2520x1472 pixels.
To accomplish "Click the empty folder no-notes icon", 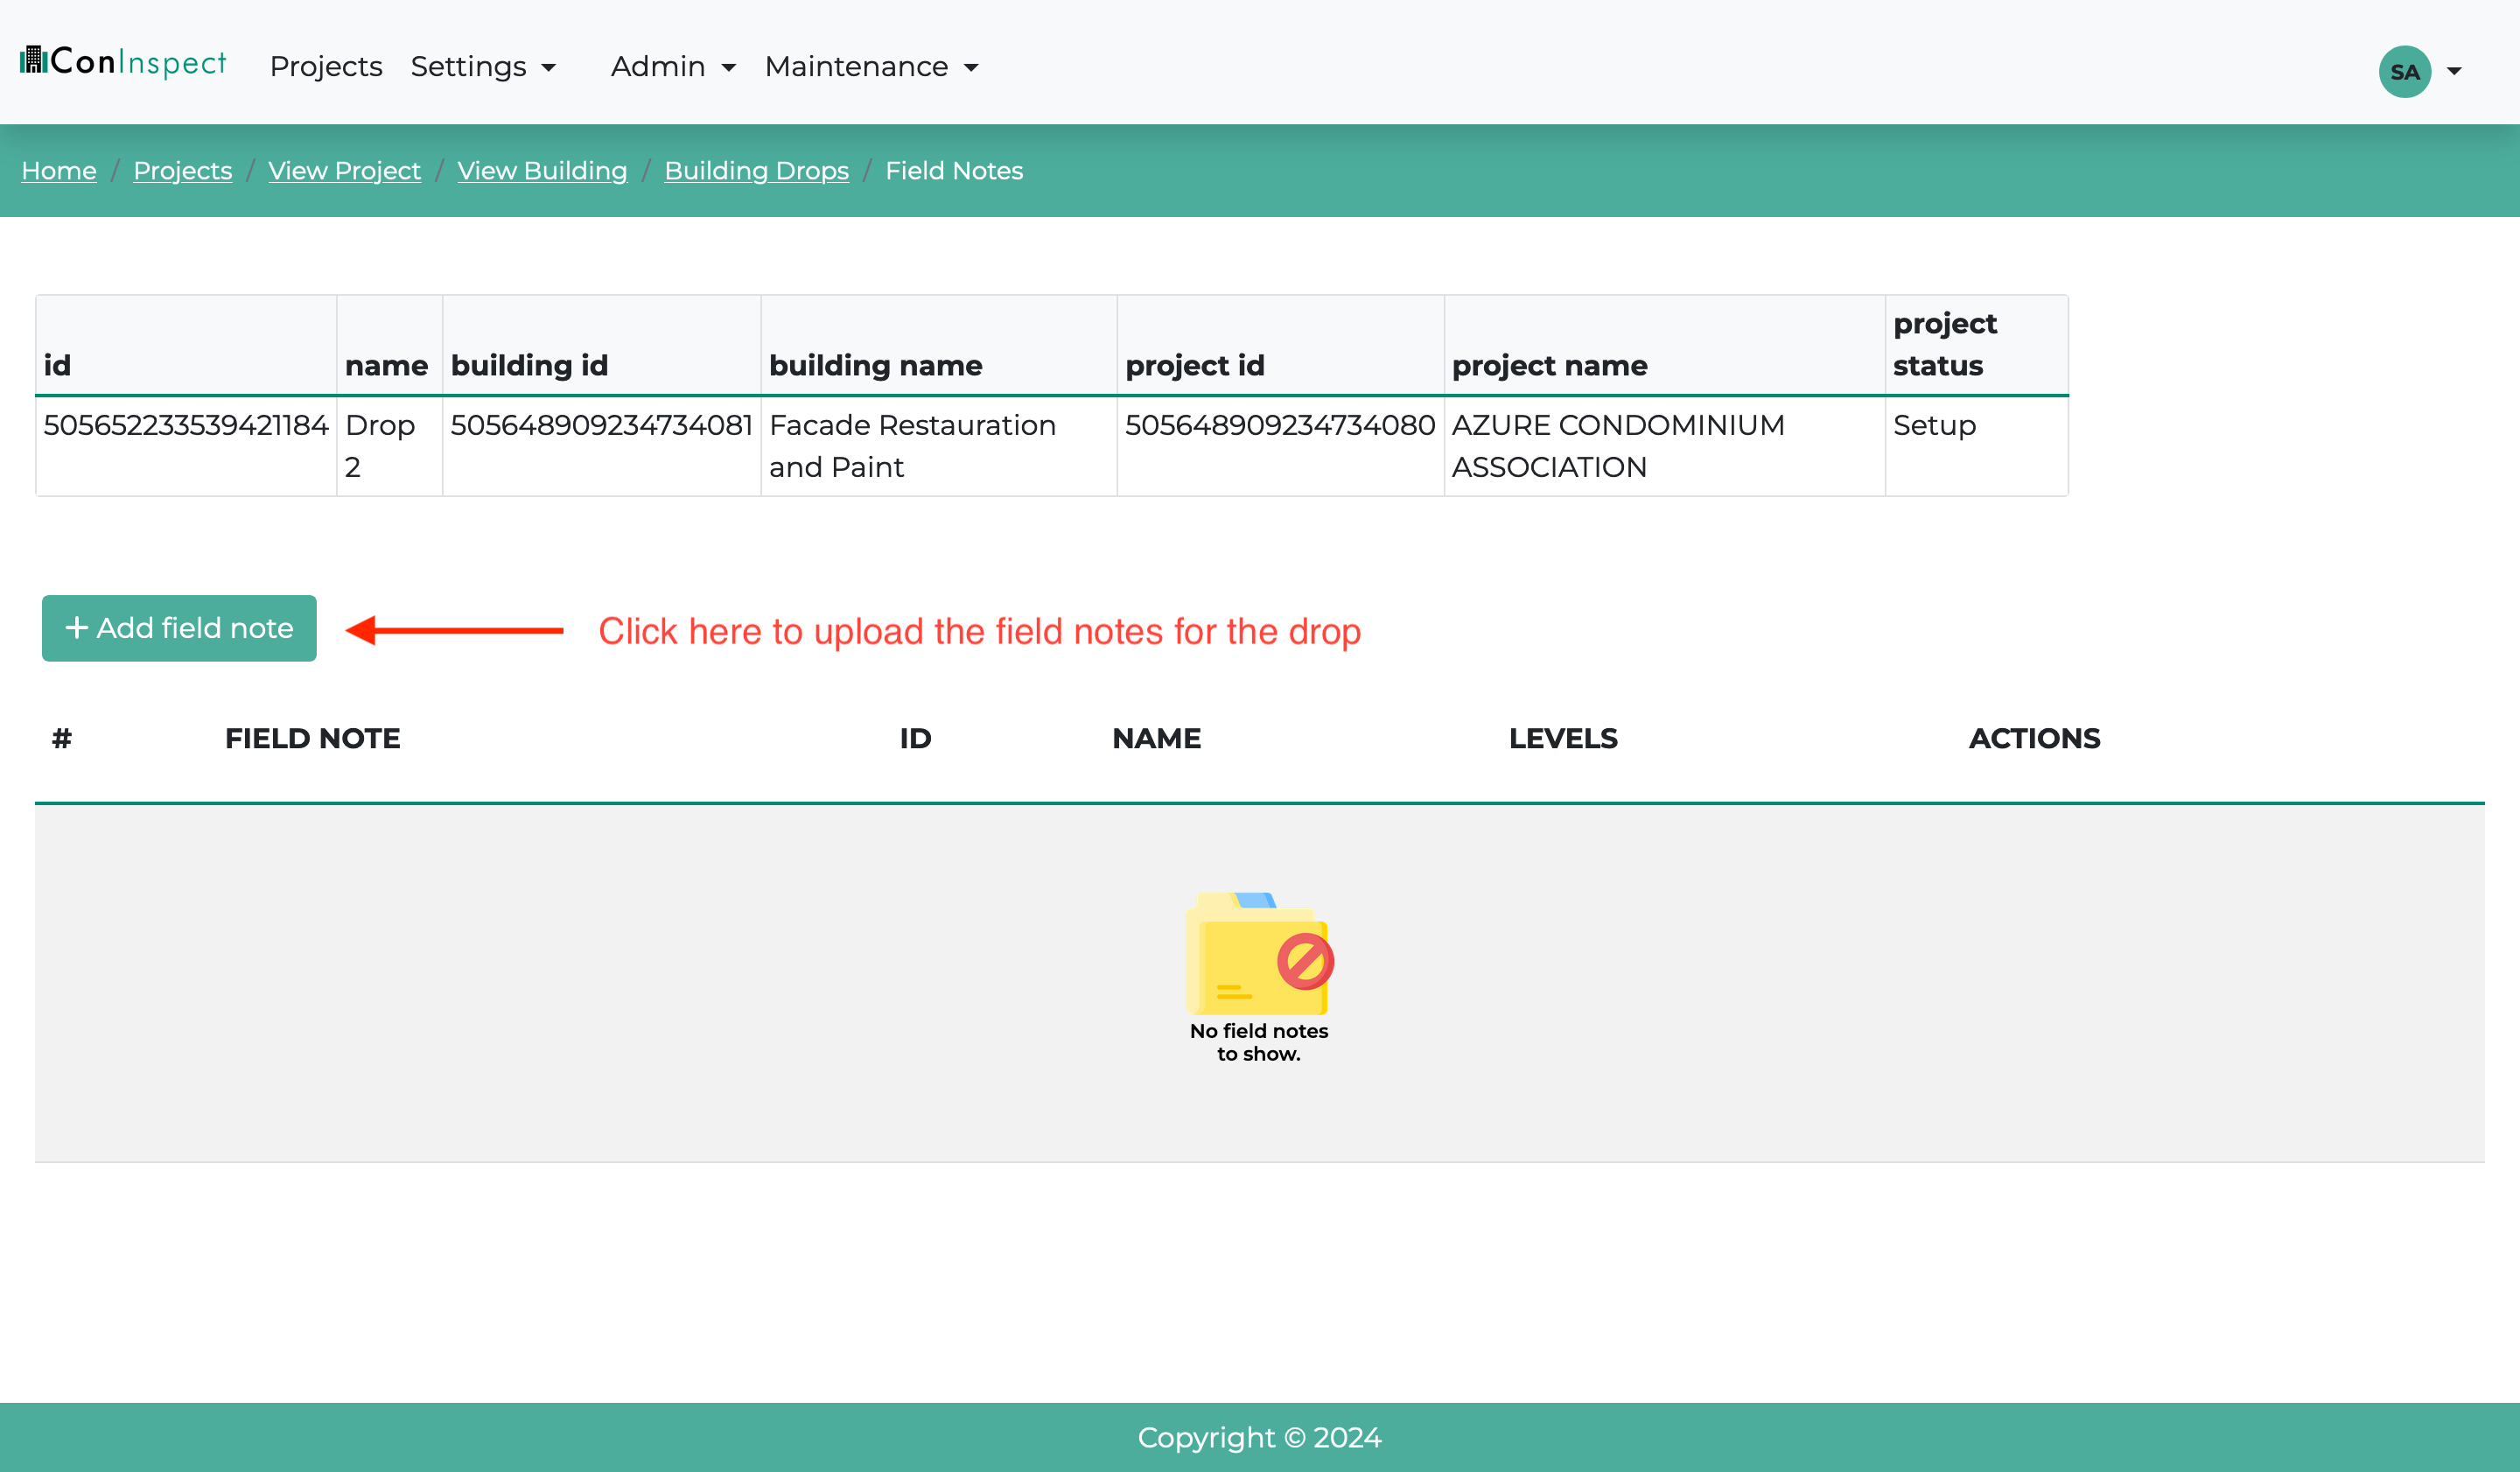I will 1259,953.
